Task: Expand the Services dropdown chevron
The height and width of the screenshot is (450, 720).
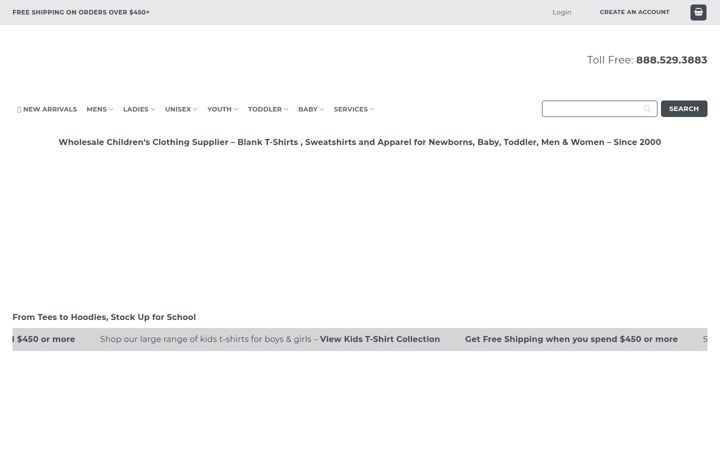Action: (371, 109)
